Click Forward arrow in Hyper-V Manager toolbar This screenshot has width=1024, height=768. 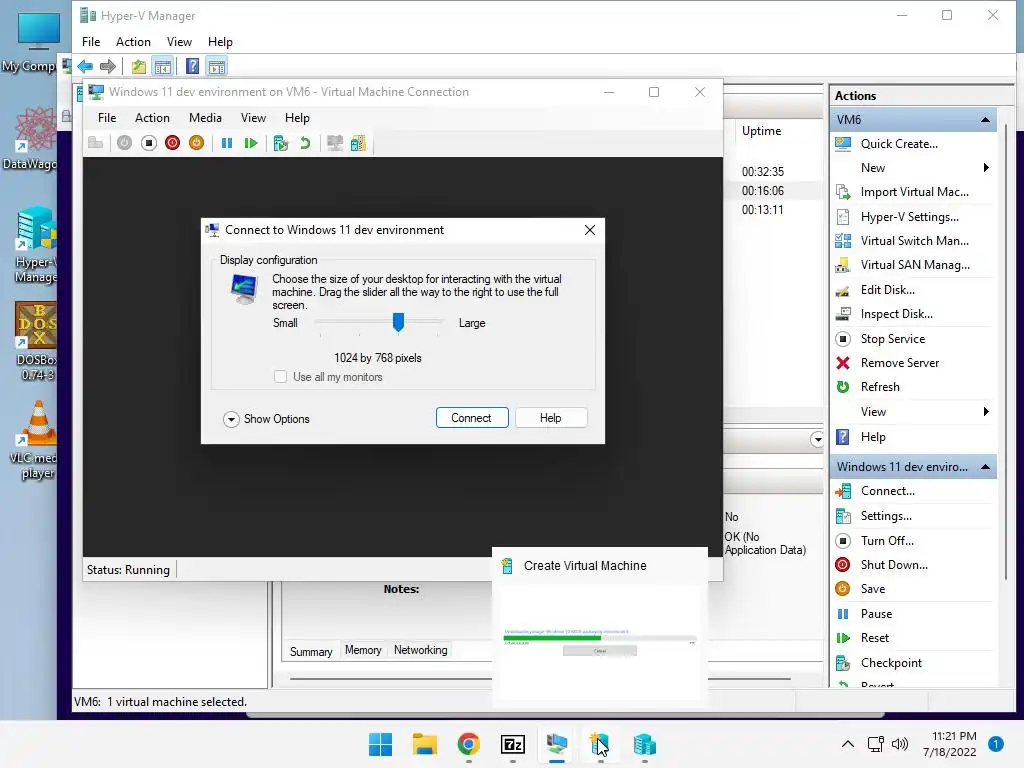coord(108,66)
